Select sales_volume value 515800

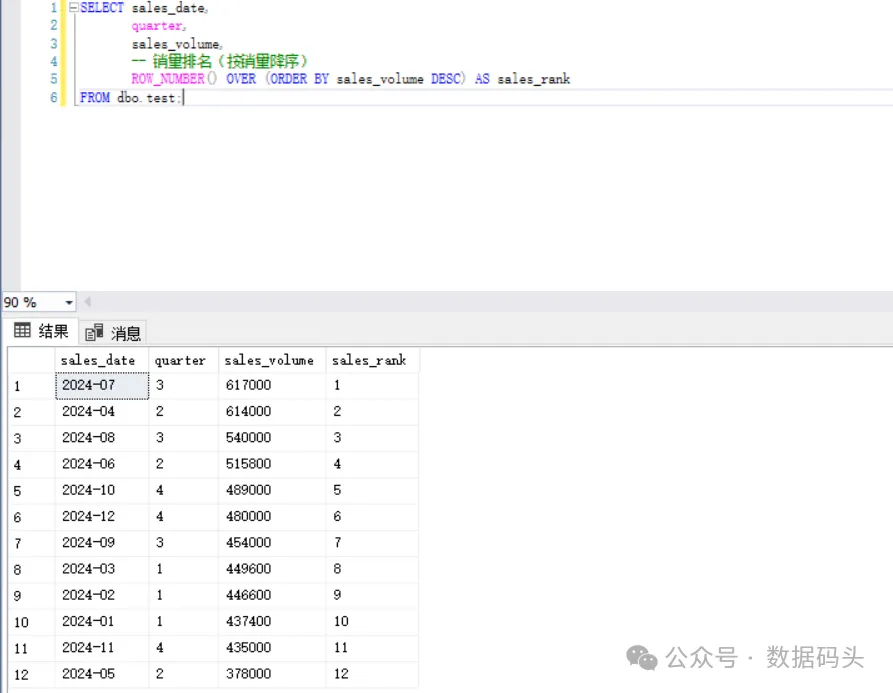[272, 464]
